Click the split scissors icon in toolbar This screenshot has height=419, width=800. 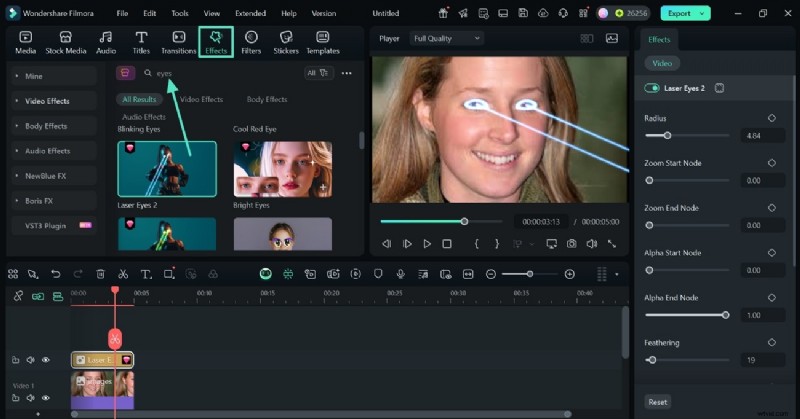(x=123, y=274)
